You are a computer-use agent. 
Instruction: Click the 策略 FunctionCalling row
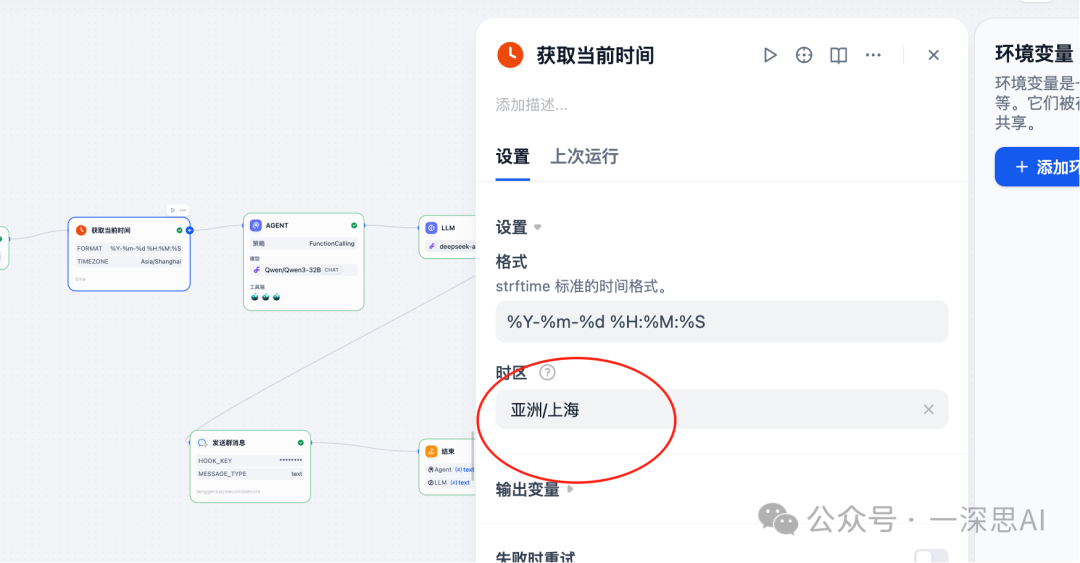[x=303, y=243]
